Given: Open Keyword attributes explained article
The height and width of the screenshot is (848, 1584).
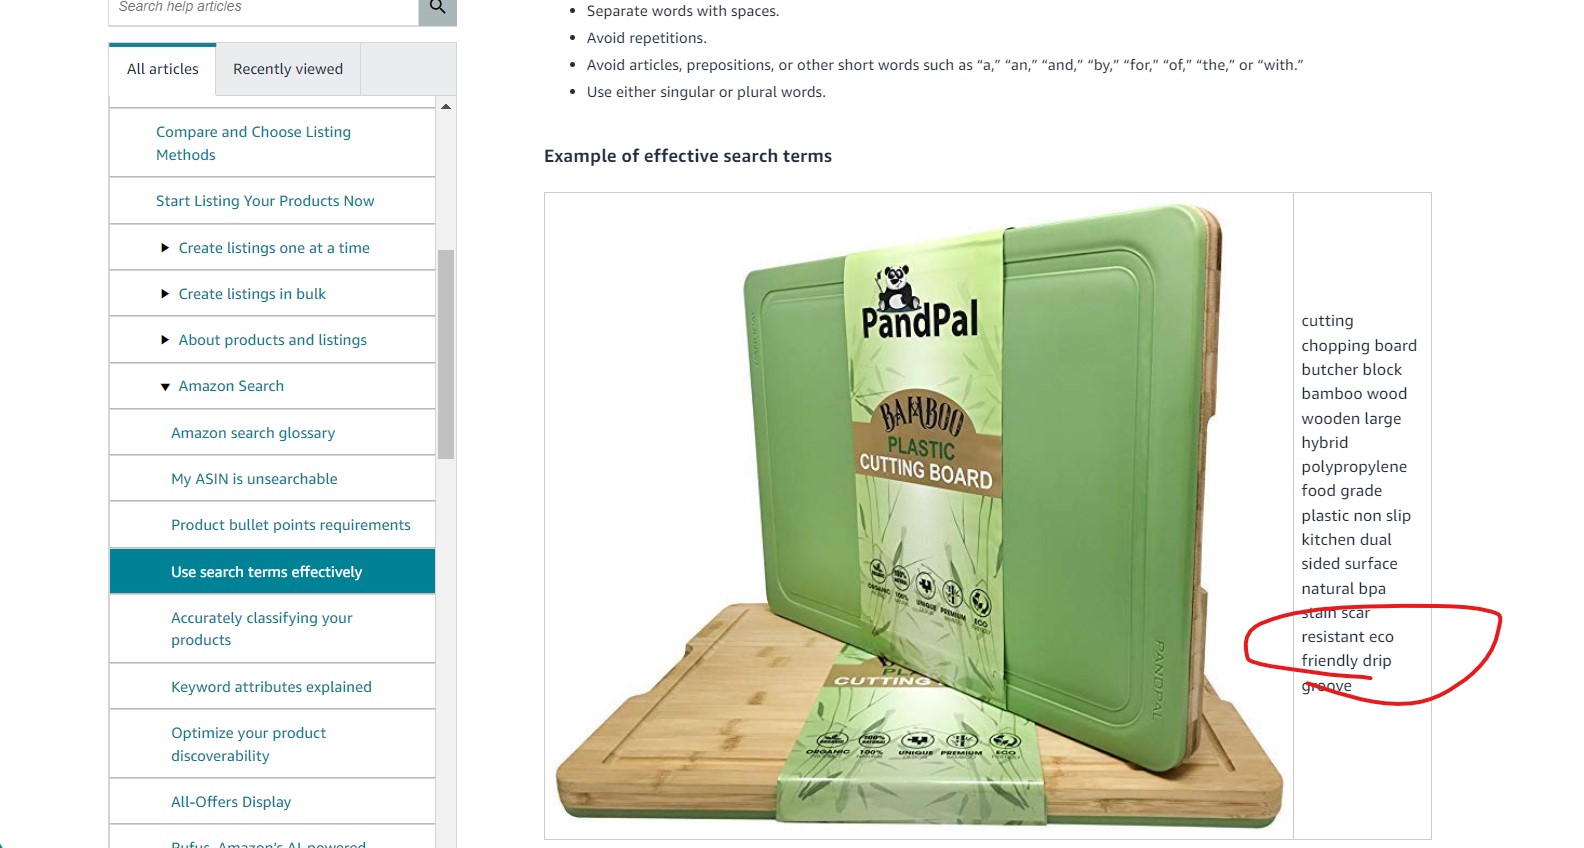Looking at the screenshot, I should pos(271,687).
